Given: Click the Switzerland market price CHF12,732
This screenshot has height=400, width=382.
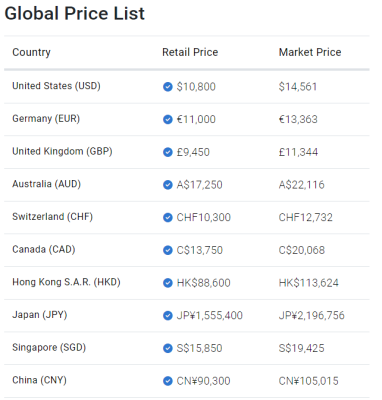Looking at the screenshot, I should tap(306, 217).
